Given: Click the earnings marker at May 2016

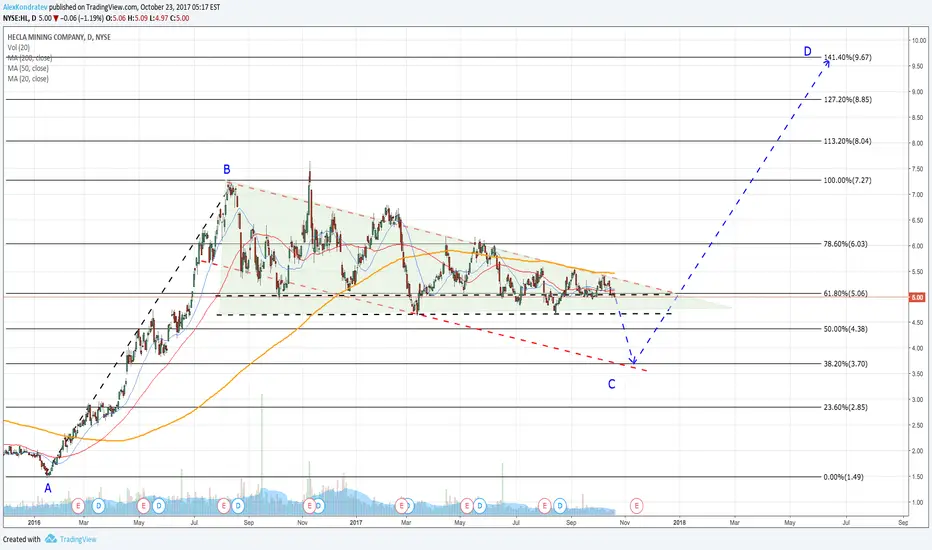Looking at the screenshot, I should 143,506.
